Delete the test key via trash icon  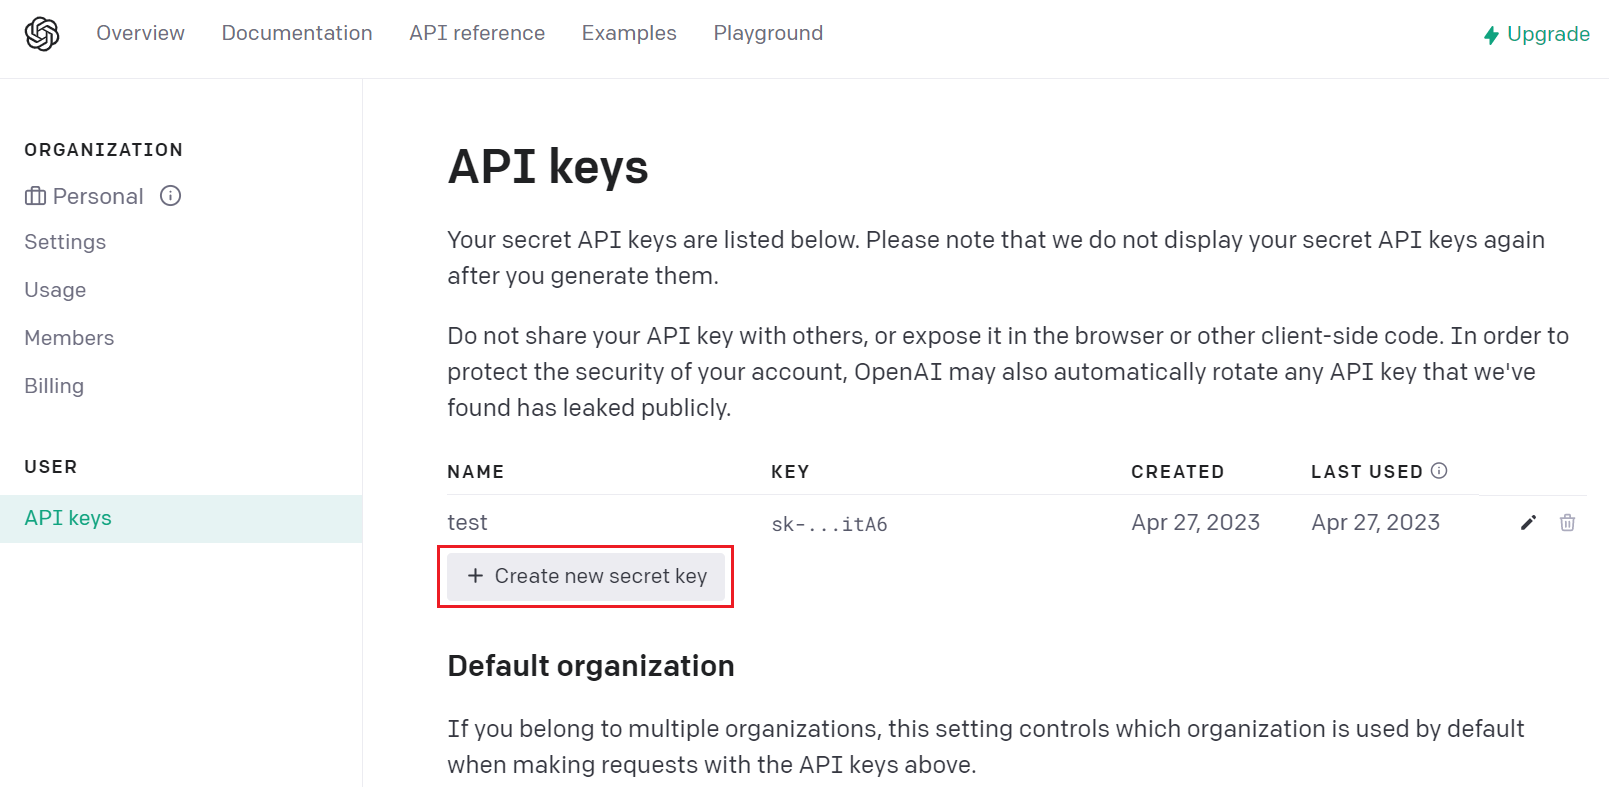(1567, 523)
